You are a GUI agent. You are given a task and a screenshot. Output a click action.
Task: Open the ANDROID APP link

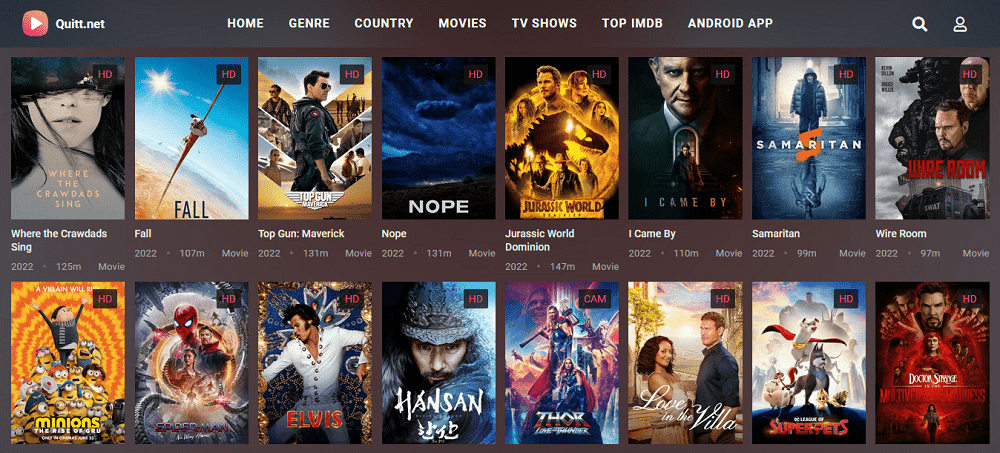coord(730,24)
